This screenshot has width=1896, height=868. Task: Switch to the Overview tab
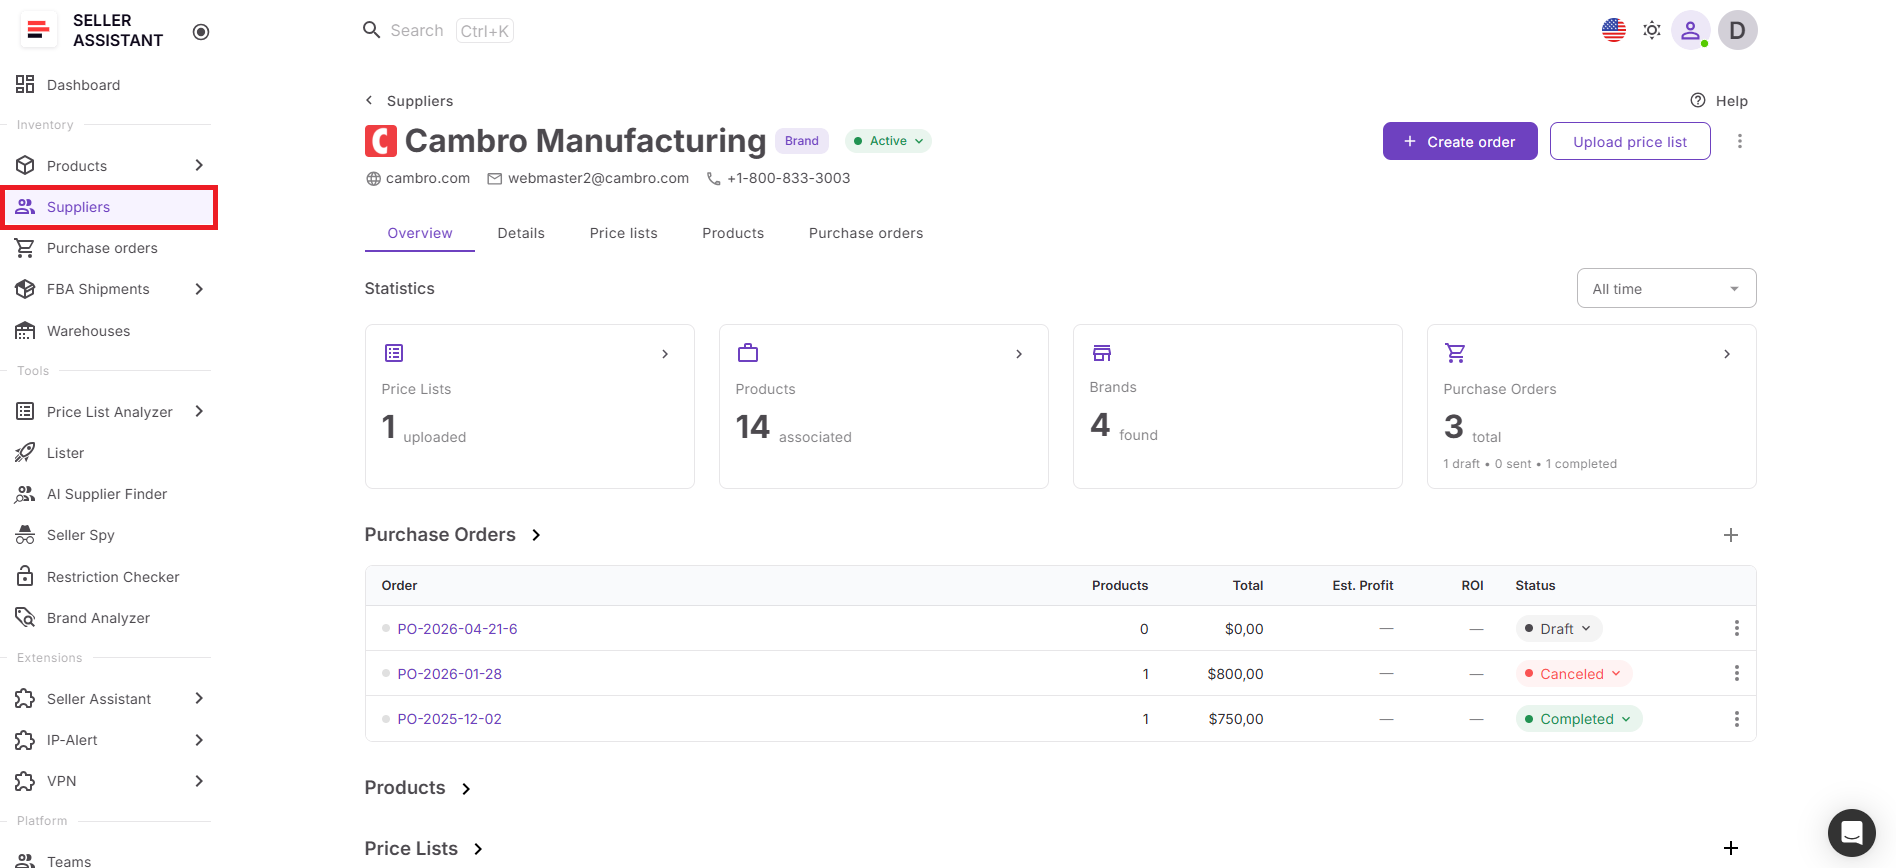pos(420,233)
